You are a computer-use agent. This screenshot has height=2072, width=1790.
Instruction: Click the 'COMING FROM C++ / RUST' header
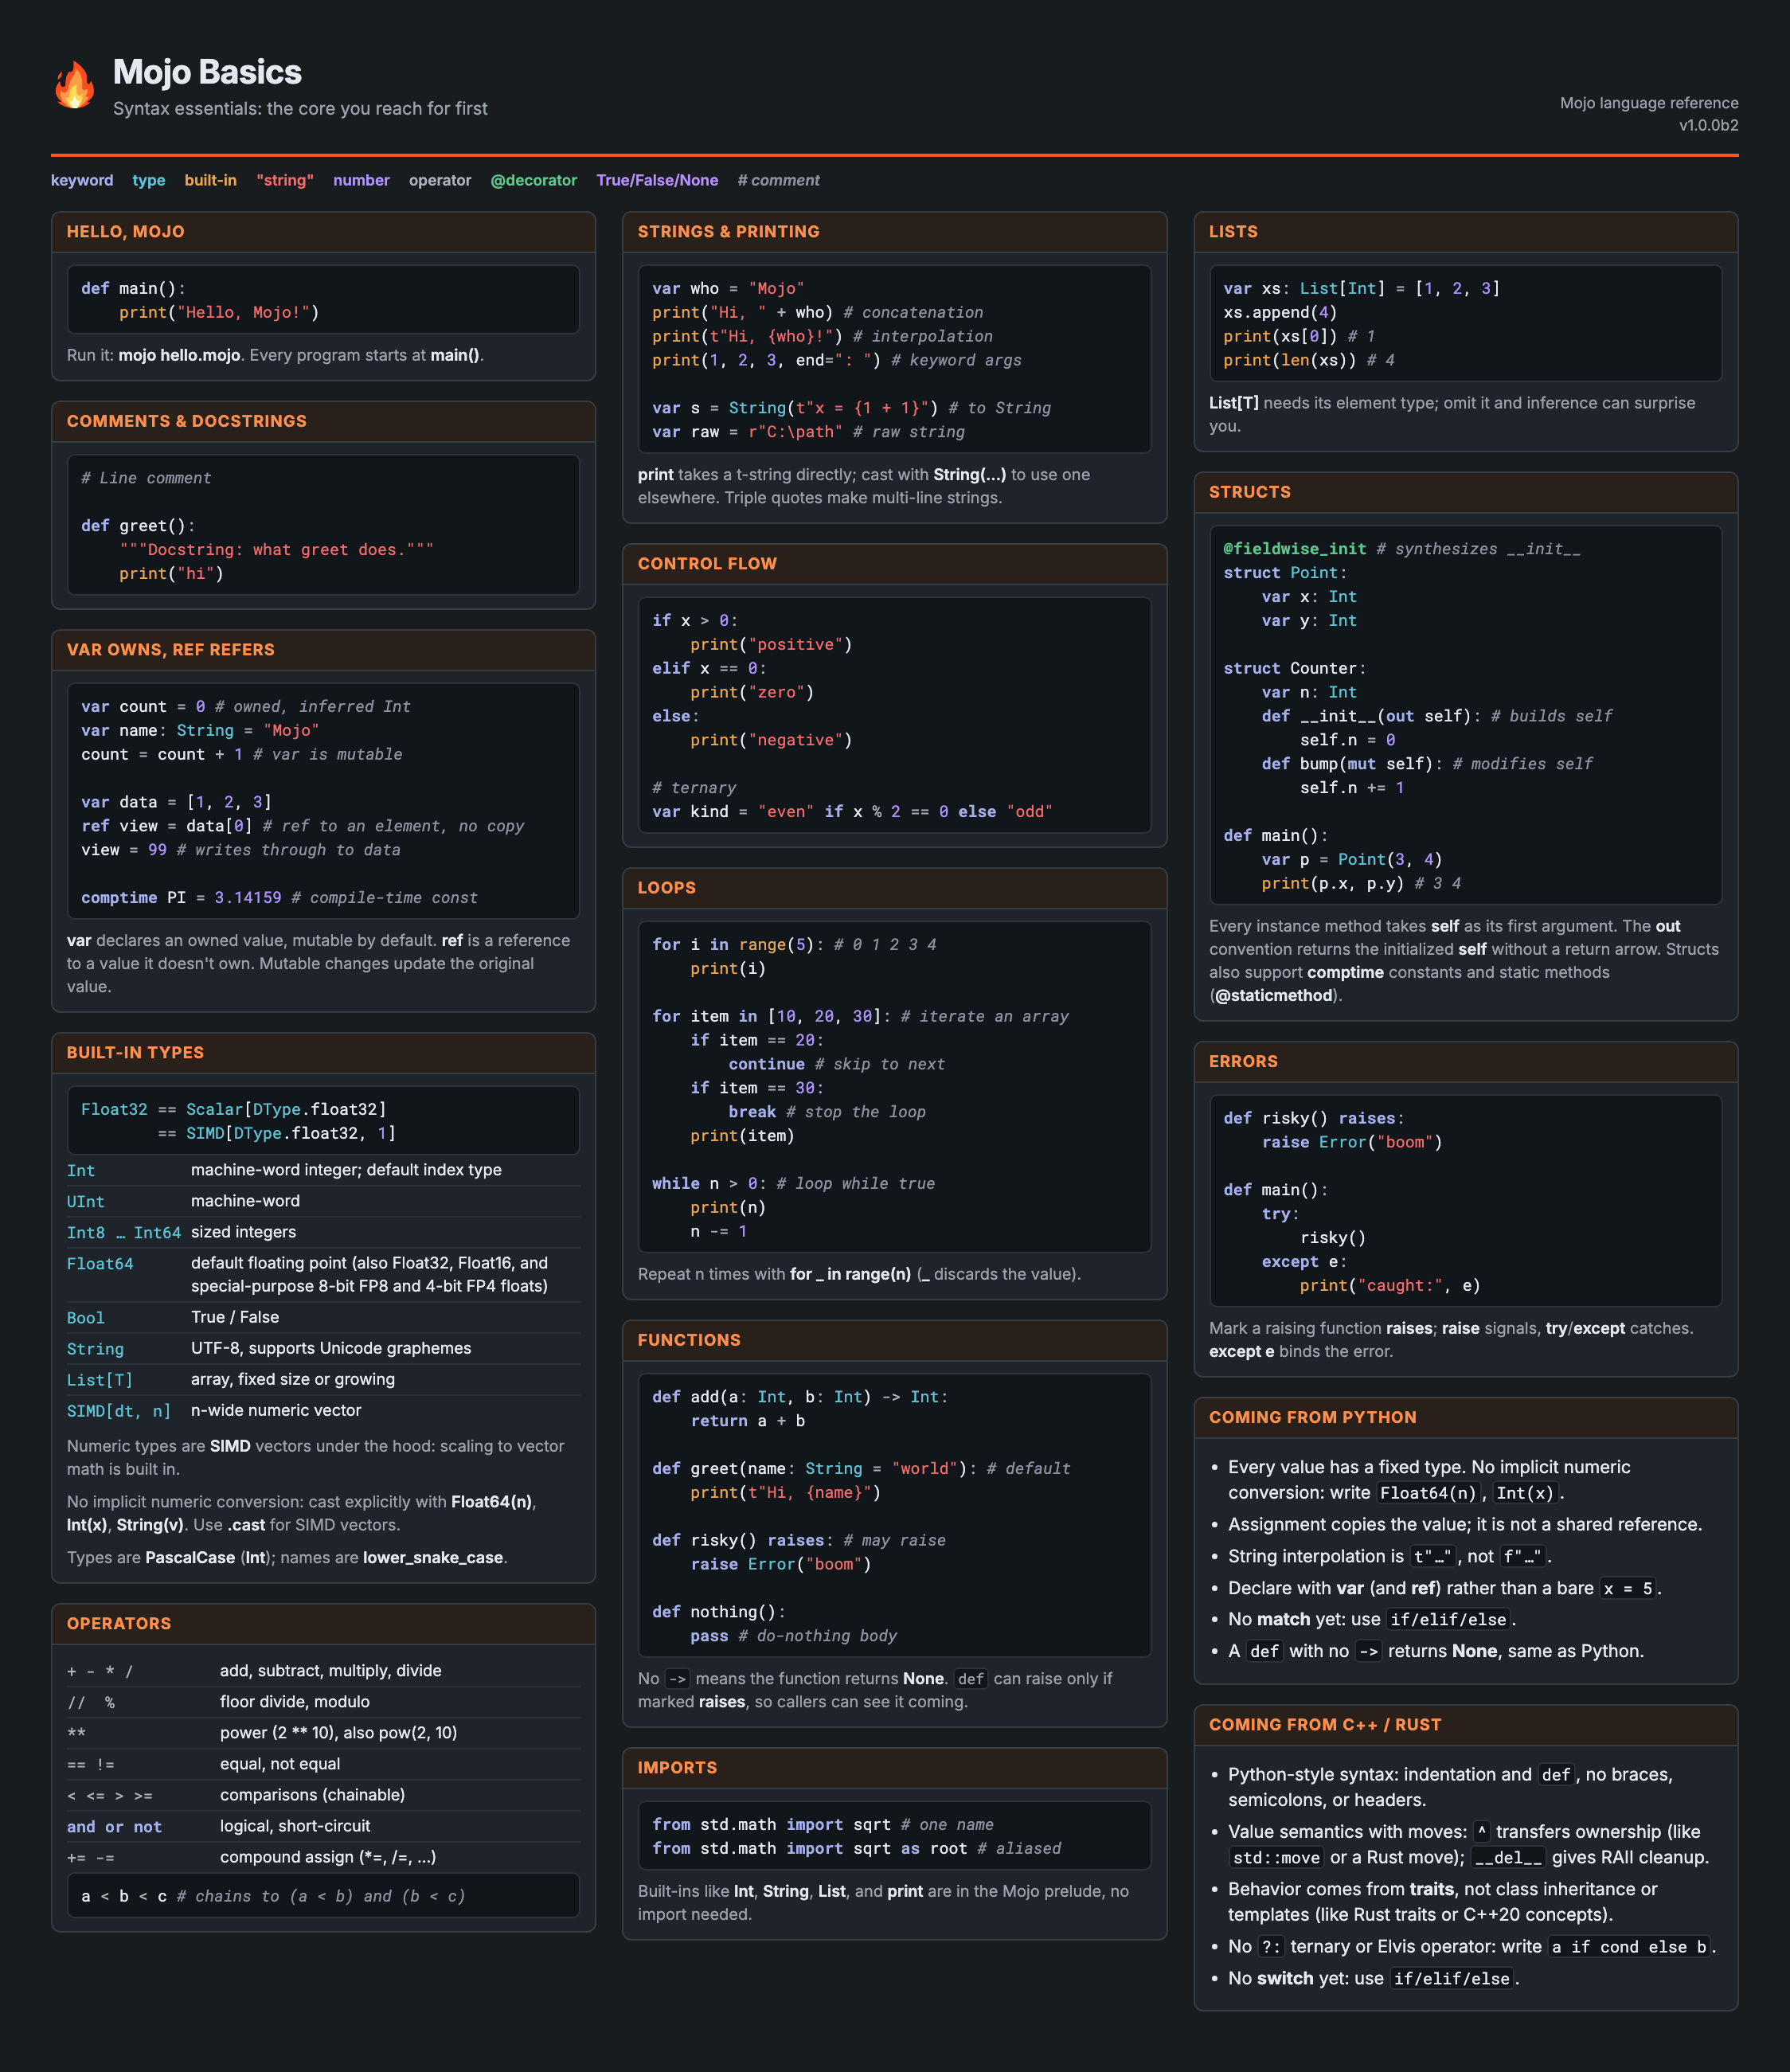point(1325,1725)
